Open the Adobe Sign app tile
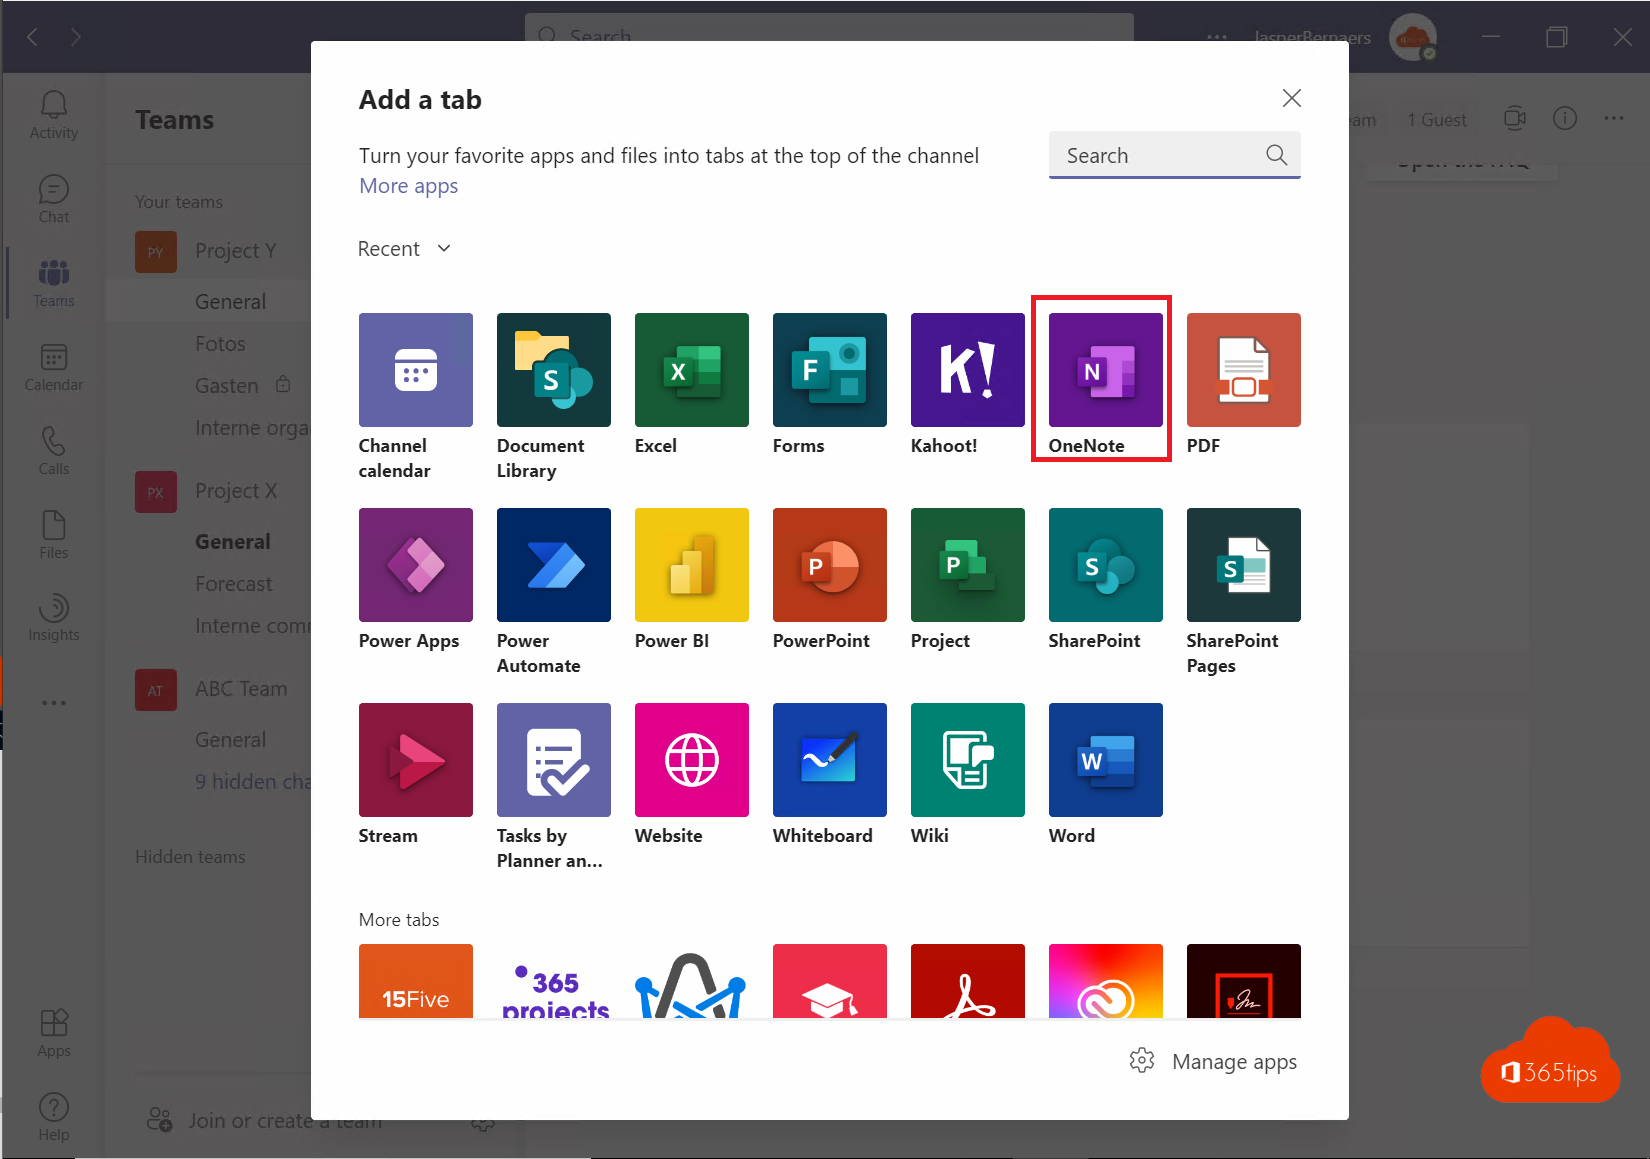Viewport: 1650px width, 1159px height. 1243,981
